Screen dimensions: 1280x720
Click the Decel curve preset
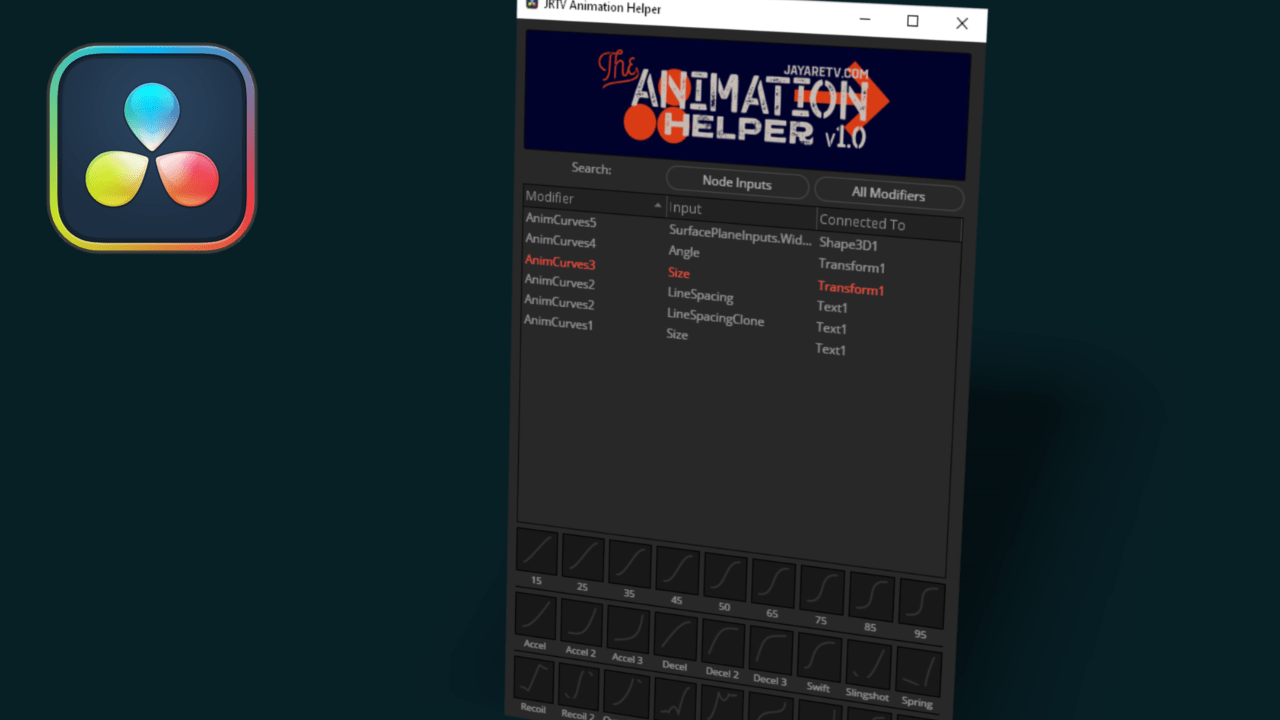click(x=675, y=640)
